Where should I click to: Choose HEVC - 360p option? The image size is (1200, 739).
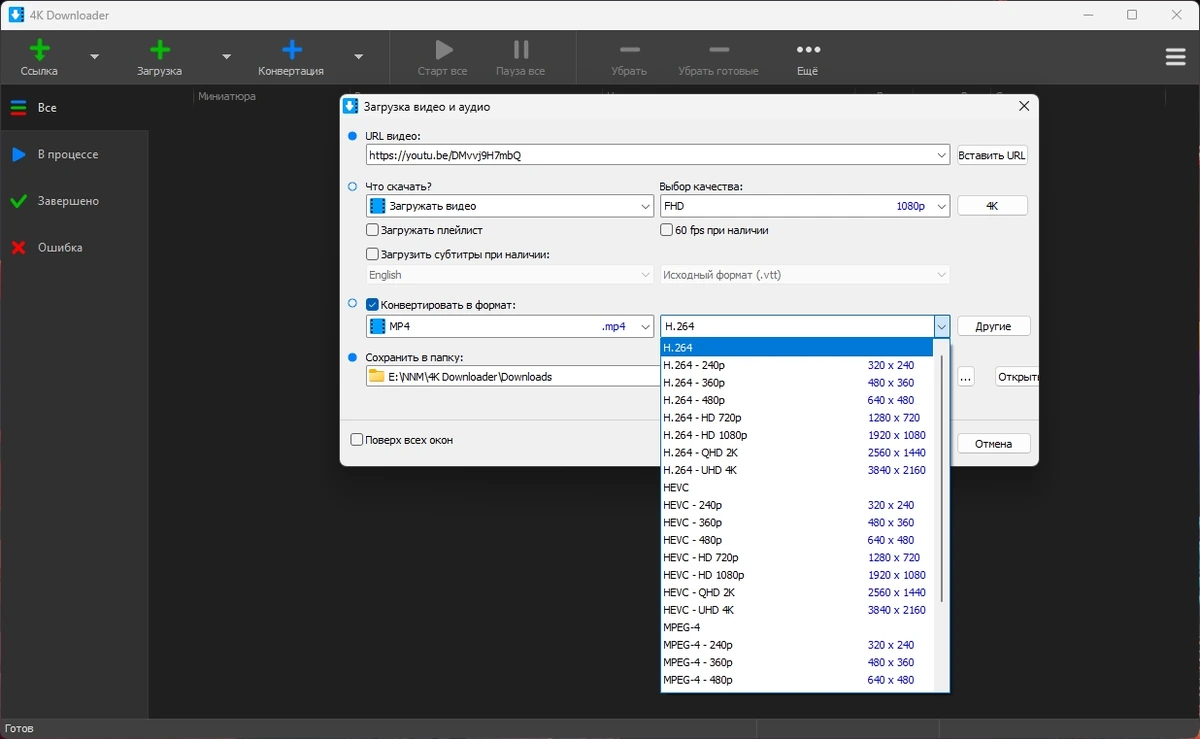pos(797,522)
